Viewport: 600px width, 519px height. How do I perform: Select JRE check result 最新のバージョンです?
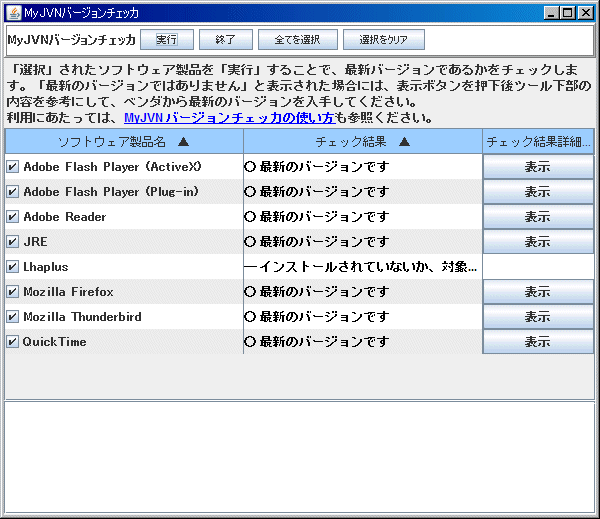pos(324,242)
